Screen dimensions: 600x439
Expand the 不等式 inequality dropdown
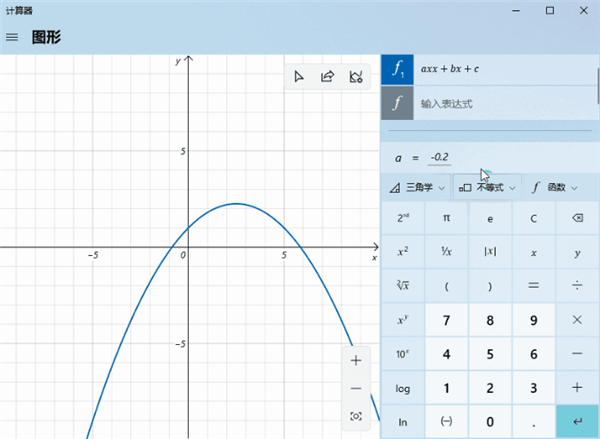[487, 187]
